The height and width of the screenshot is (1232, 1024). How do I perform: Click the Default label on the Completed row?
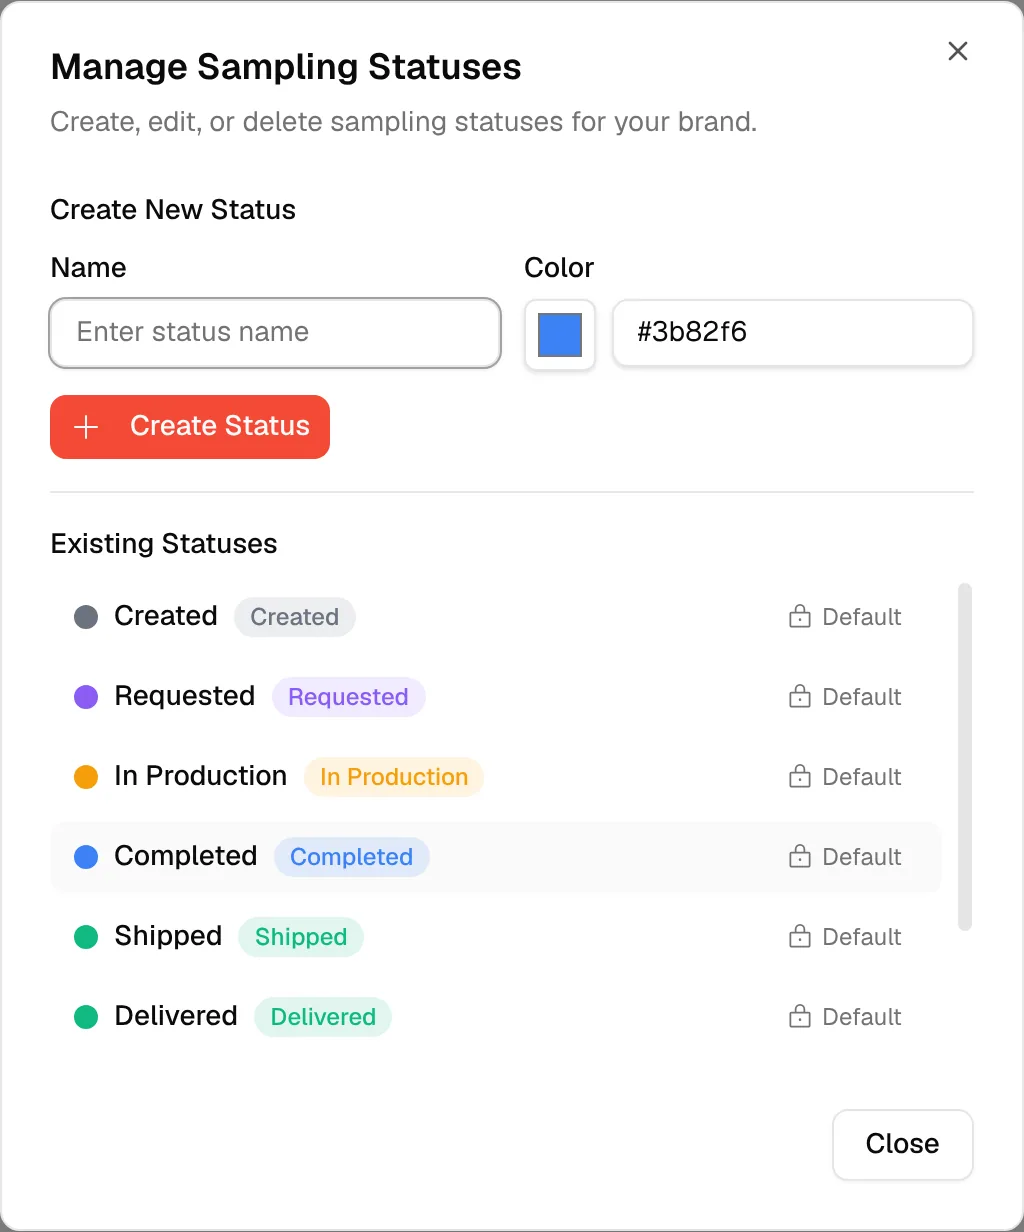(862, 857)
